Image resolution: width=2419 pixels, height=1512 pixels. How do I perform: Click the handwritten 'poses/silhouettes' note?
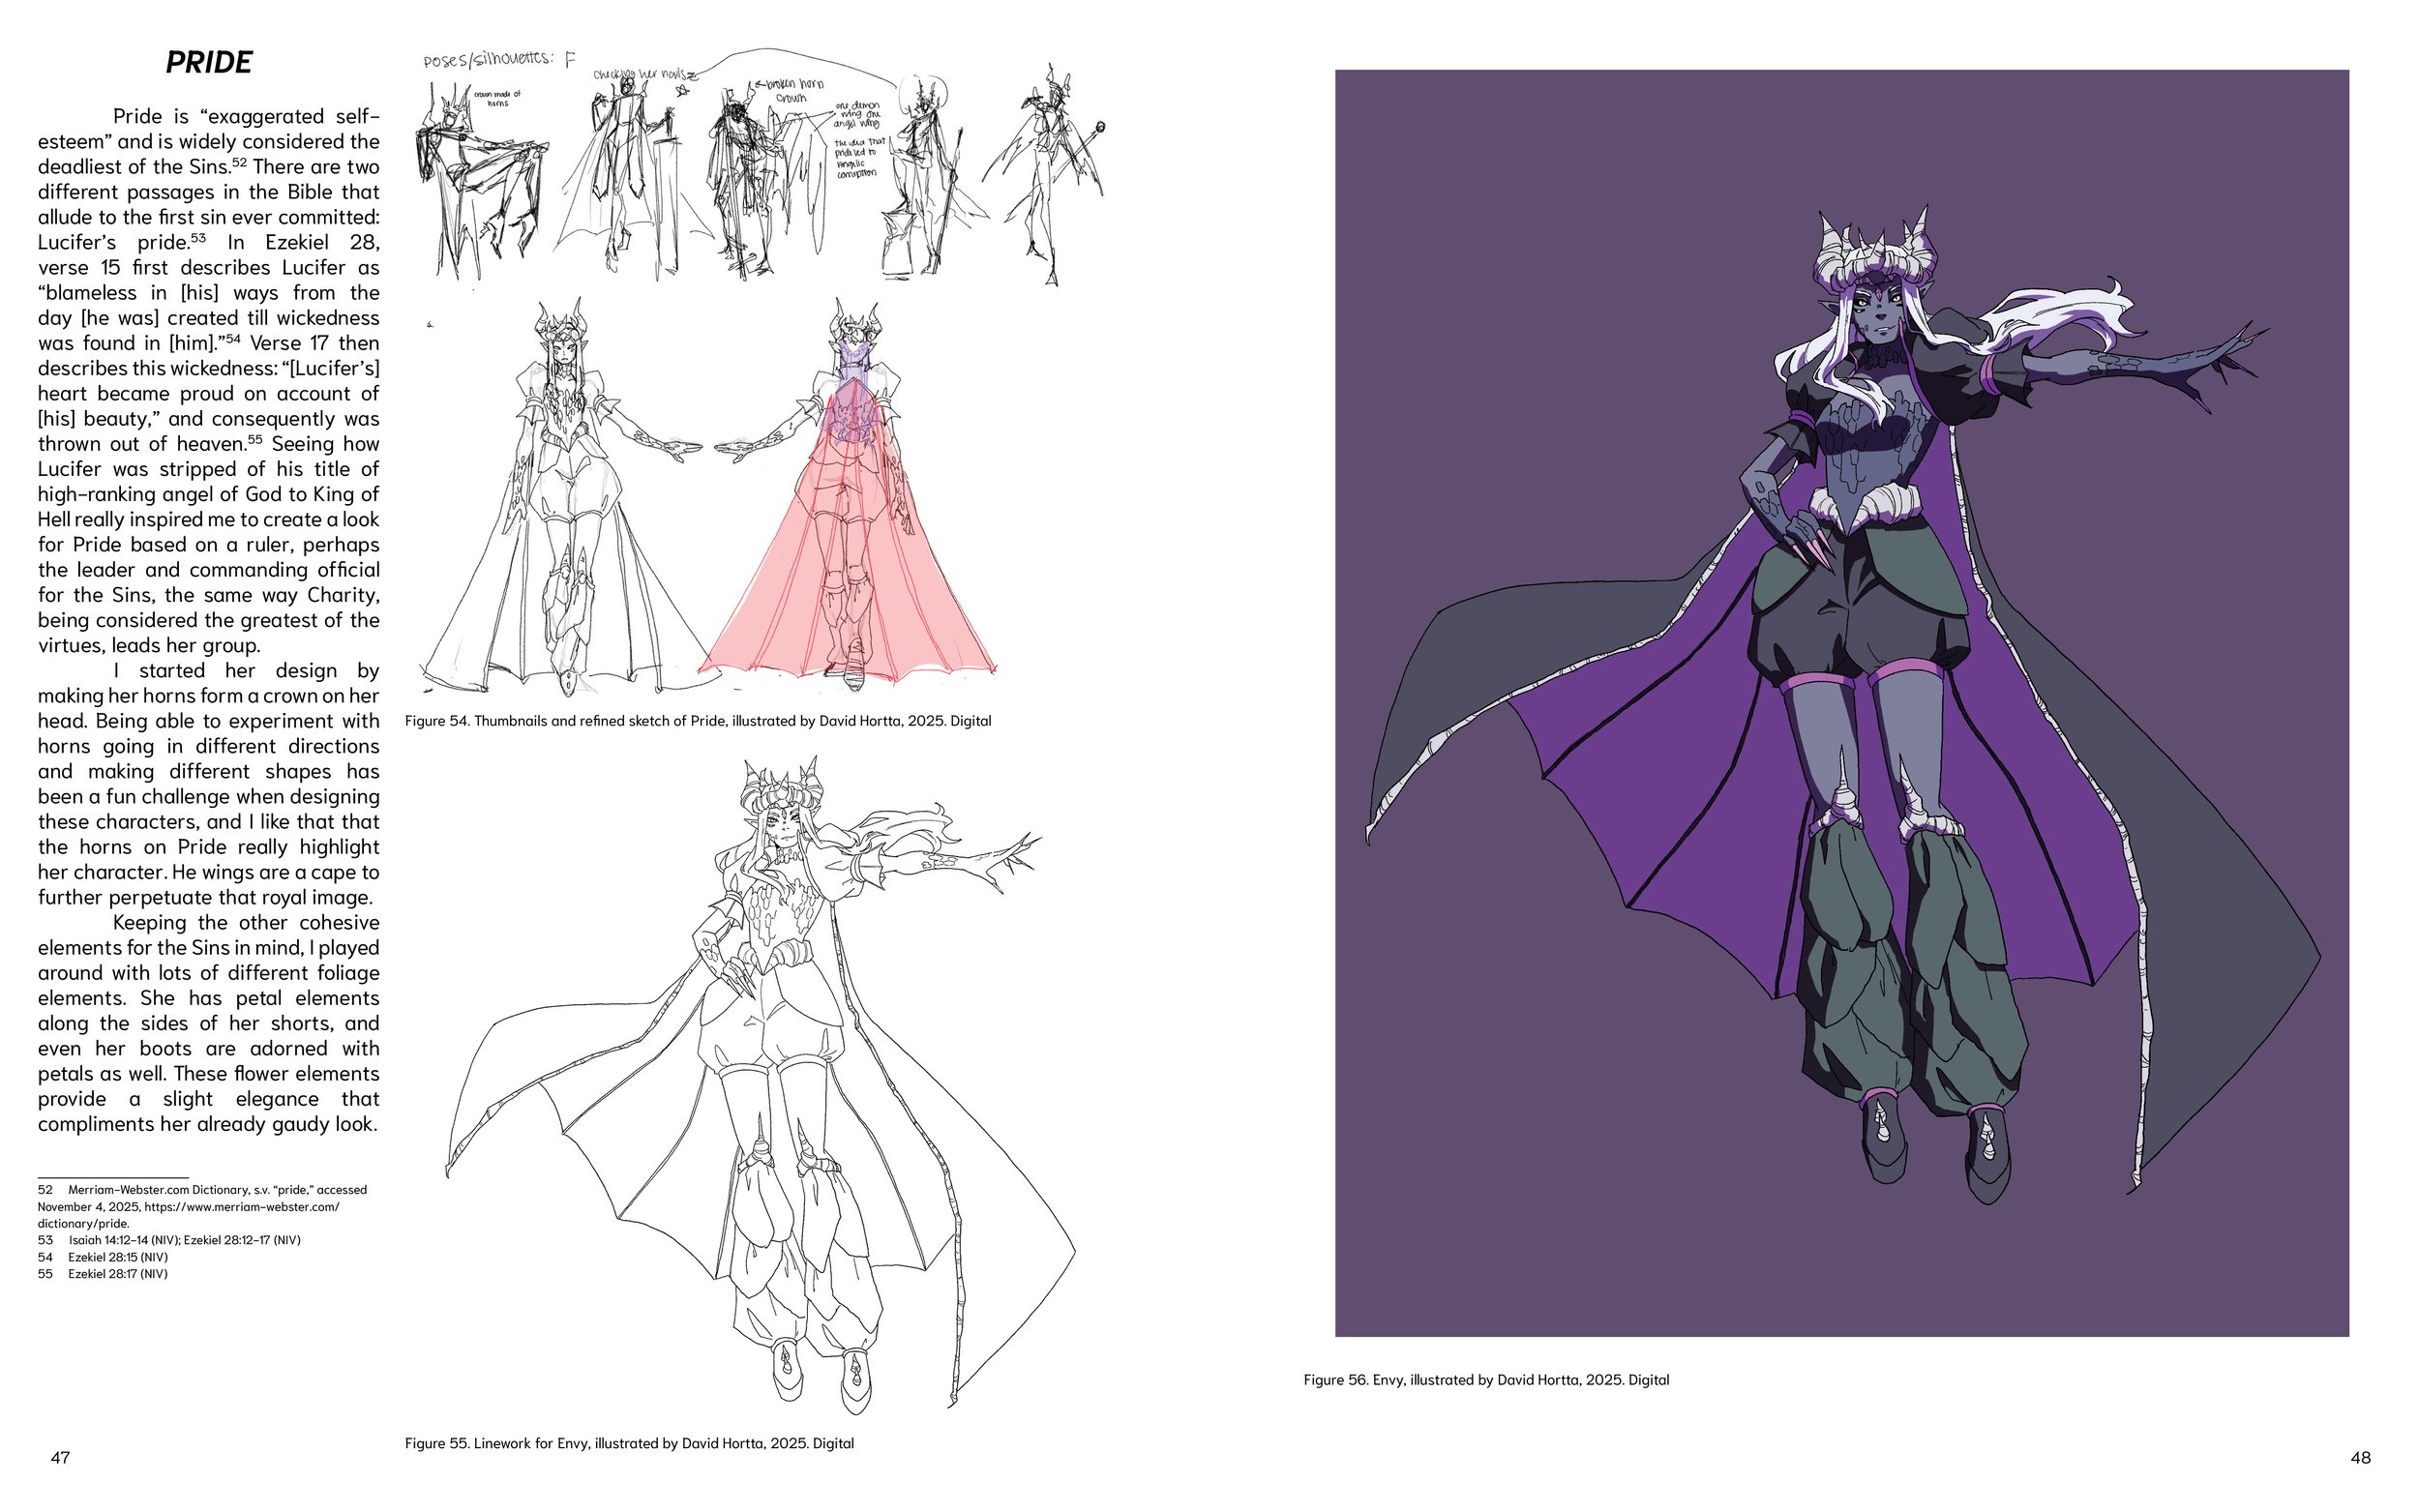[x=488, y=60]
